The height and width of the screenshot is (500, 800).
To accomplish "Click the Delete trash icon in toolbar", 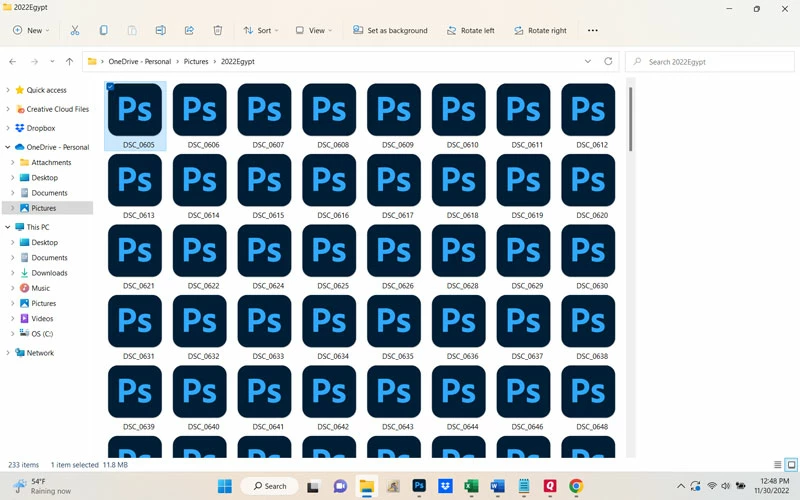I will click(x=217, y=31).
